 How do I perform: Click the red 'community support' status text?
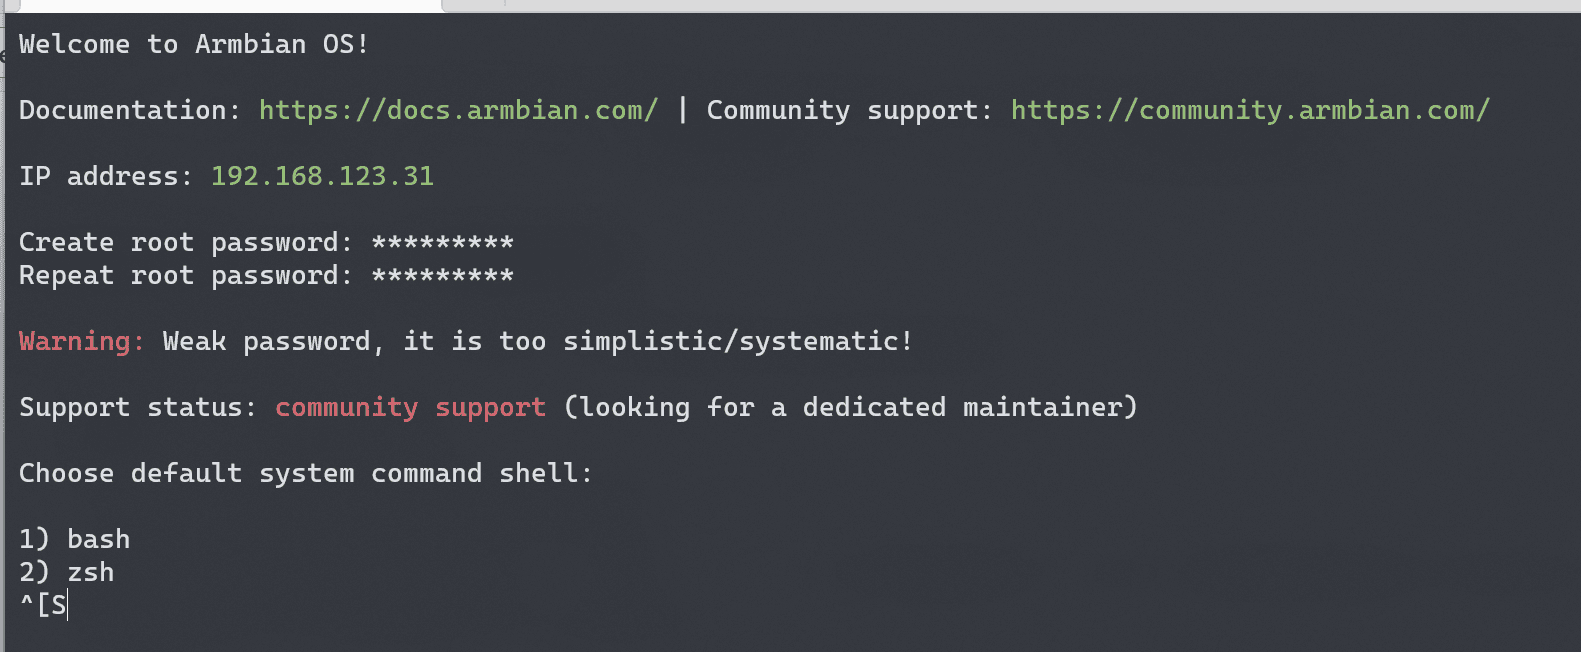pos(410,407)
